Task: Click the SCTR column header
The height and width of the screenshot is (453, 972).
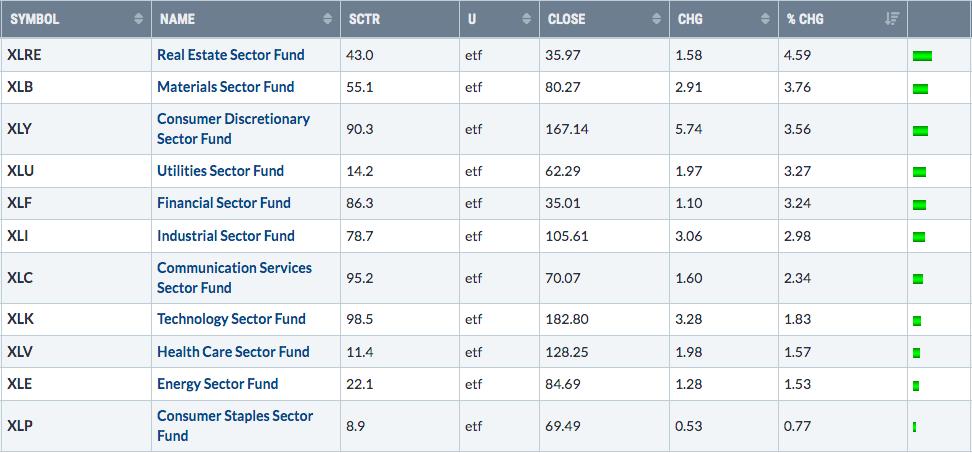Action: click(x=366, y=19)
